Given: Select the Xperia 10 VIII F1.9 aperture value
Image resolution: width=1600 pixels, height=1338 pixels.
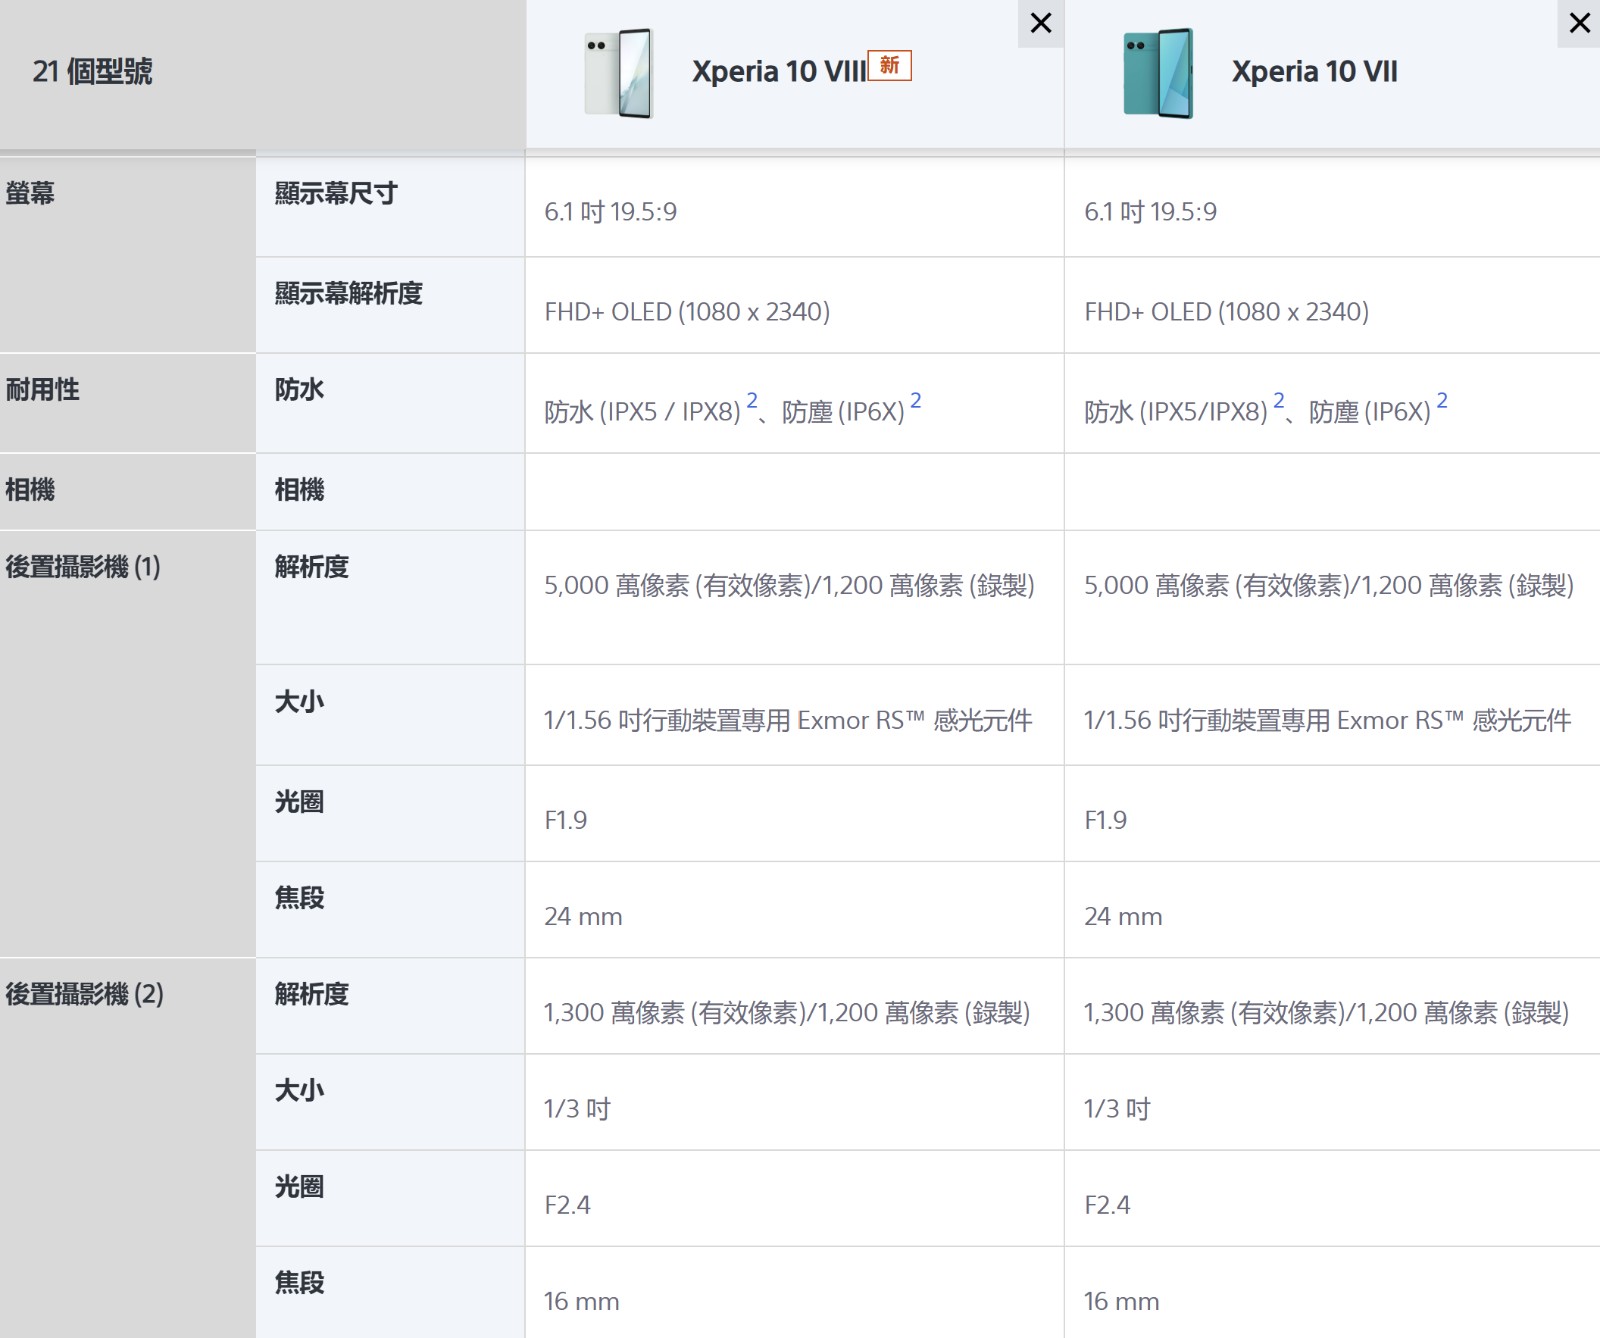Looking at the screenshot, I should (x=565, y=820).
